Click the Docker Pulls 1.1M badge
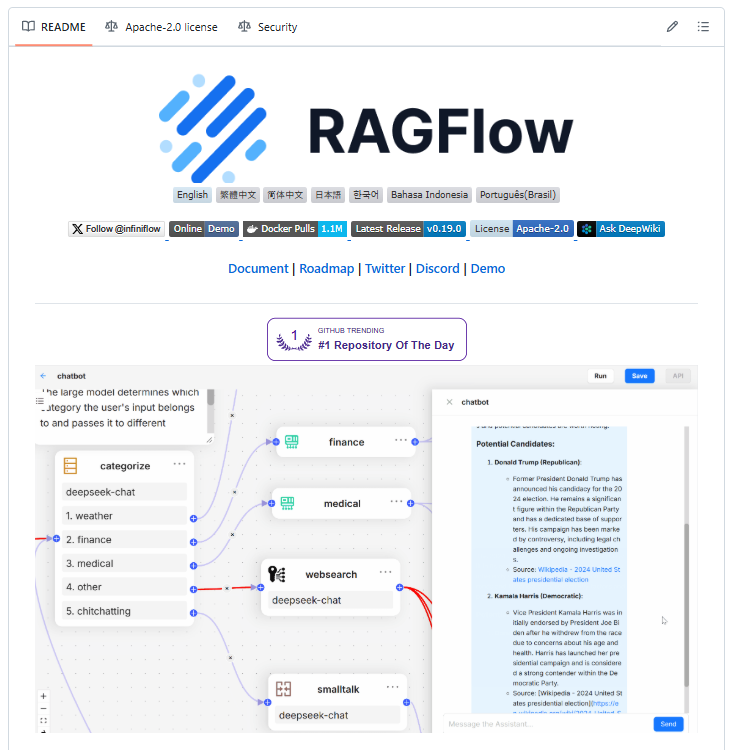This screenshot has width=729, height=750. click(x=295, y=229)
